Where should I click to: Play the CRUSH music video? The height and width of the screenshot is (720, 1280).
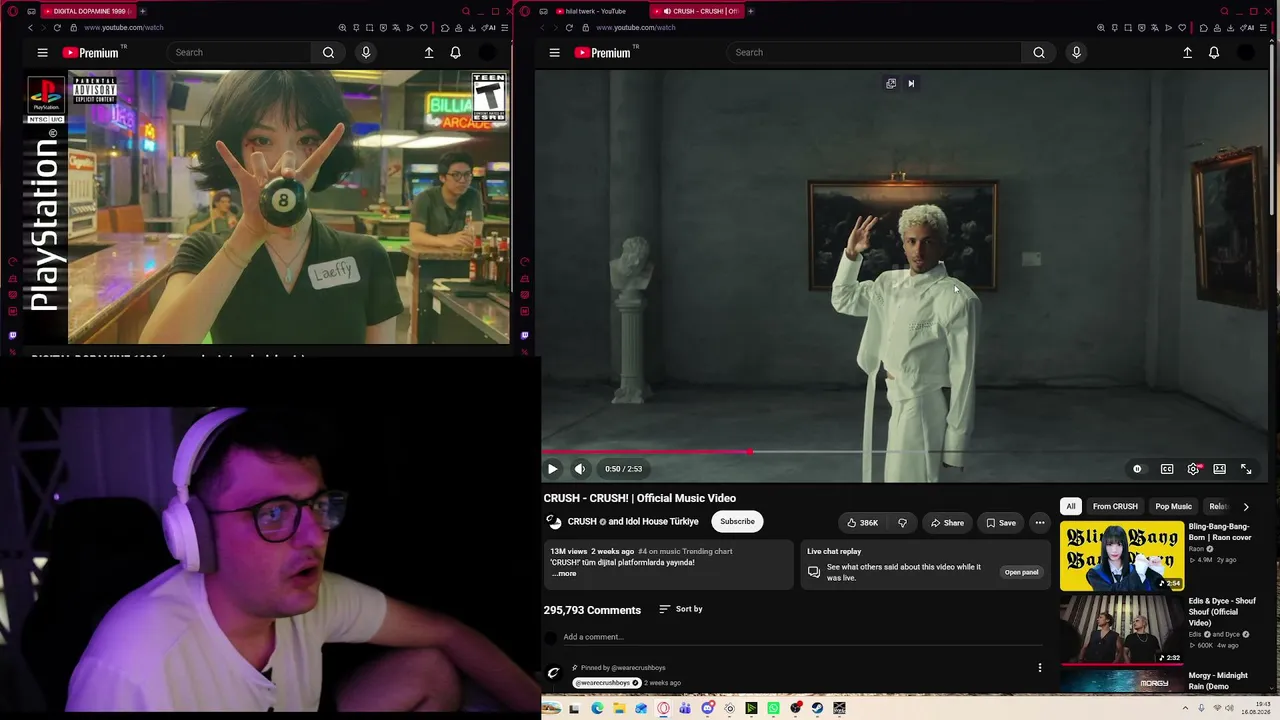pos(552,469)
